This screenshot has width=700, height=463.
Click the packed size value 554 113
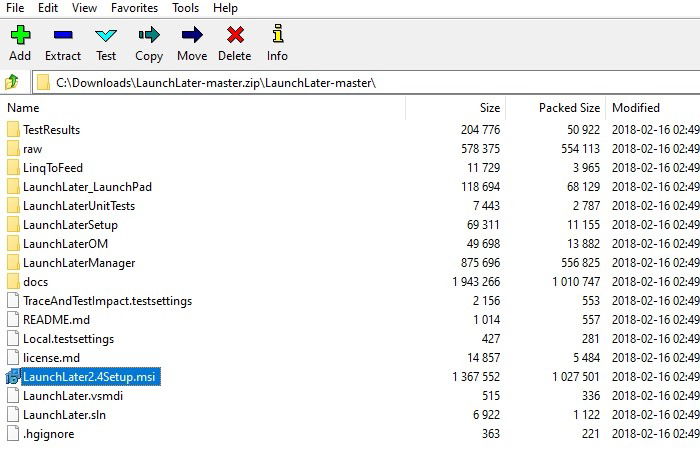[x=580, y=149]
